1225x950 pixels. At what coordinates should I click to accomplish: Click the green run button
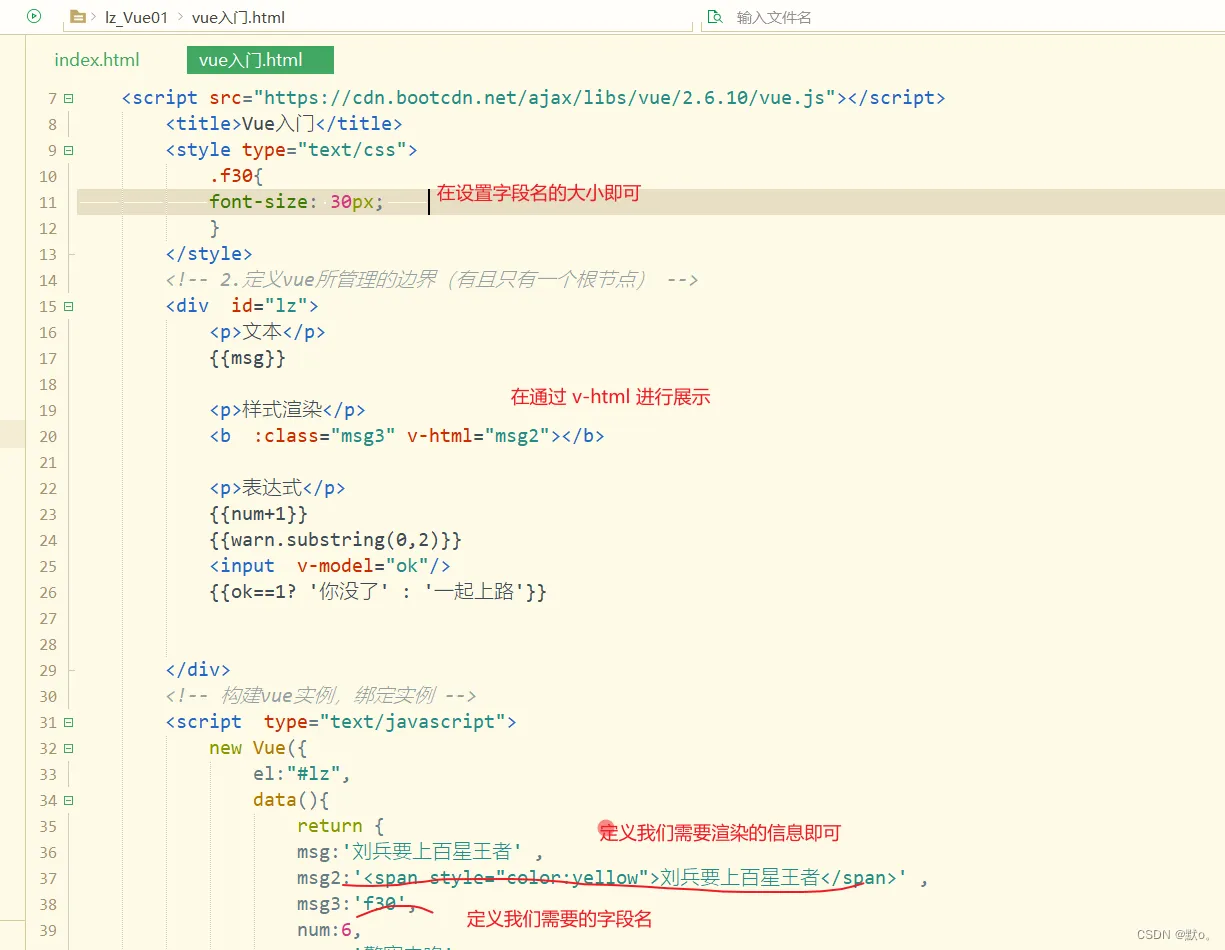[34, 16]
